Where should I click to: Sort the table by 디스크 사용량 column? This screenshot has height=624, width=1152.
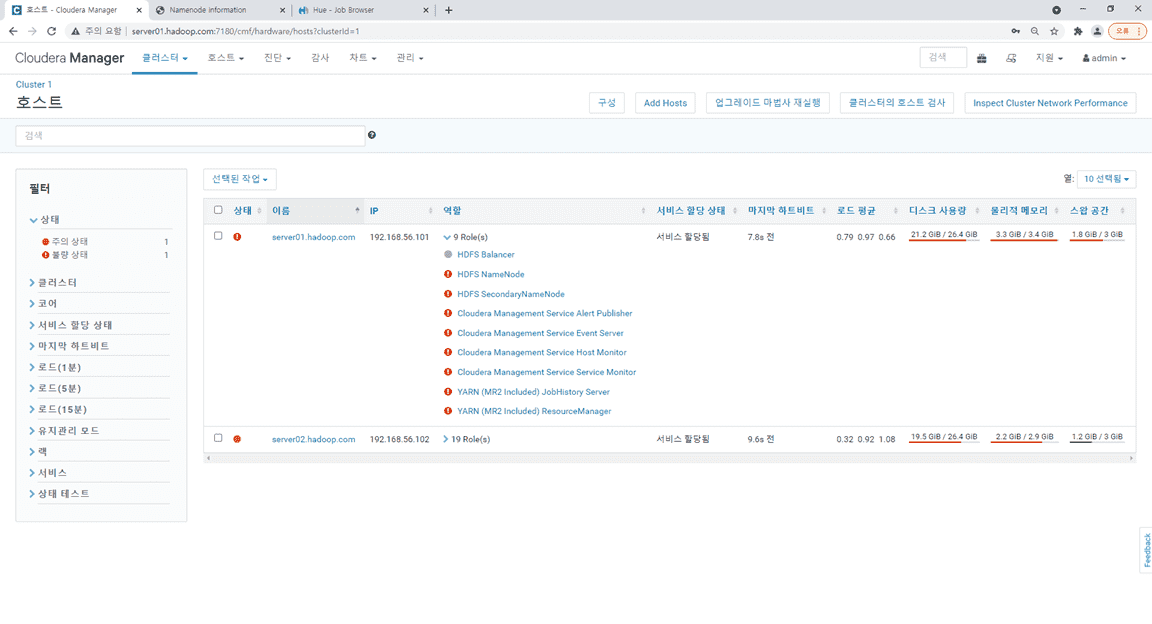click(944, 211)
